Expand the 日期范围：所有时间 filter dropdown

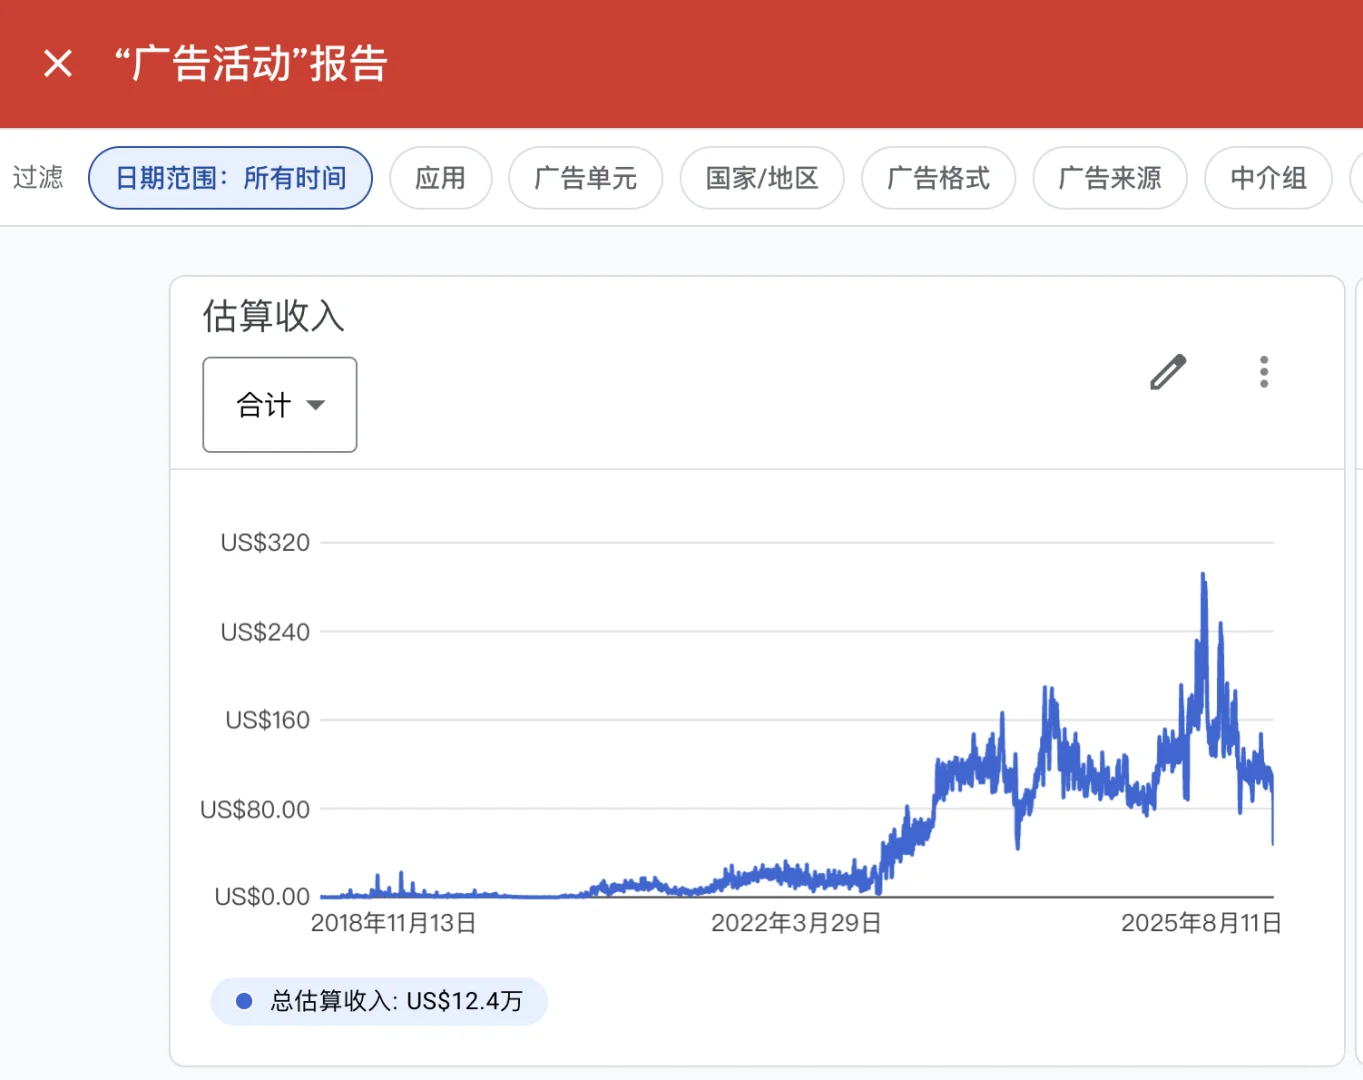229,177
